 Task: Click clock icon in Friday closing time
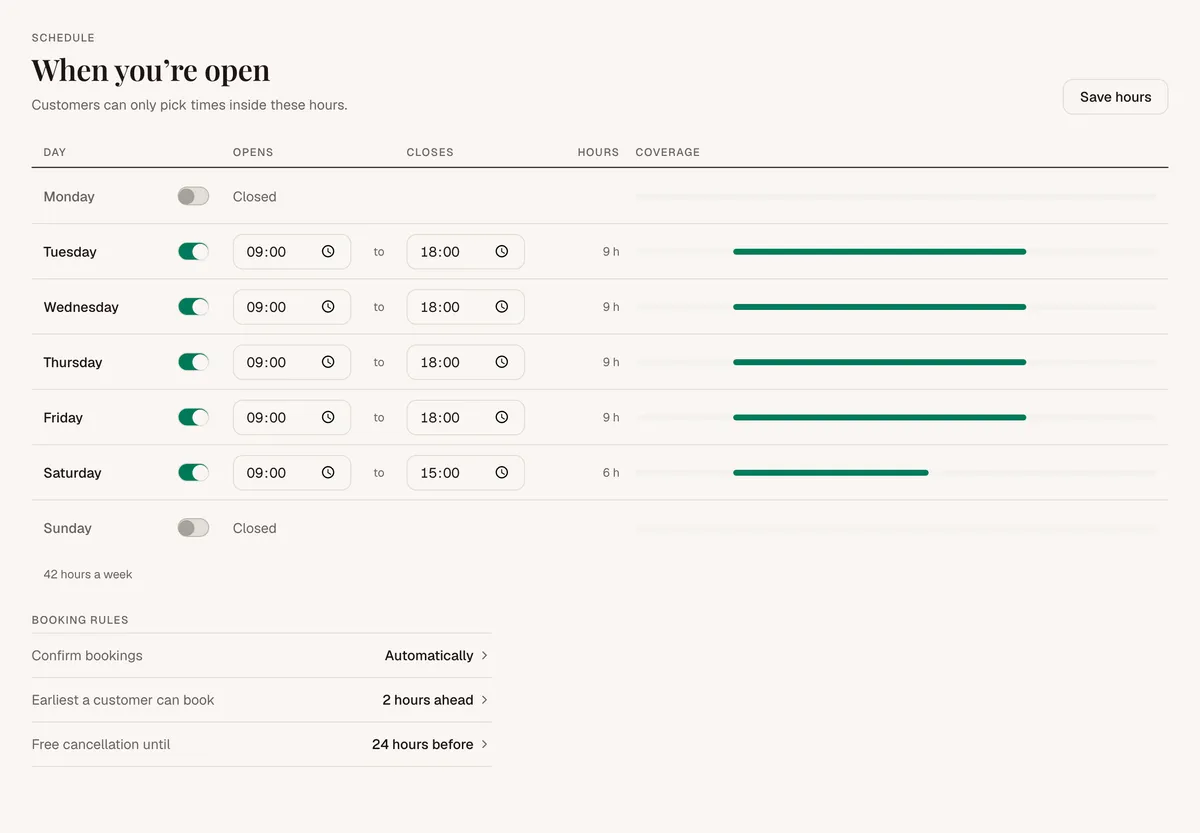(x=502, y=418)
